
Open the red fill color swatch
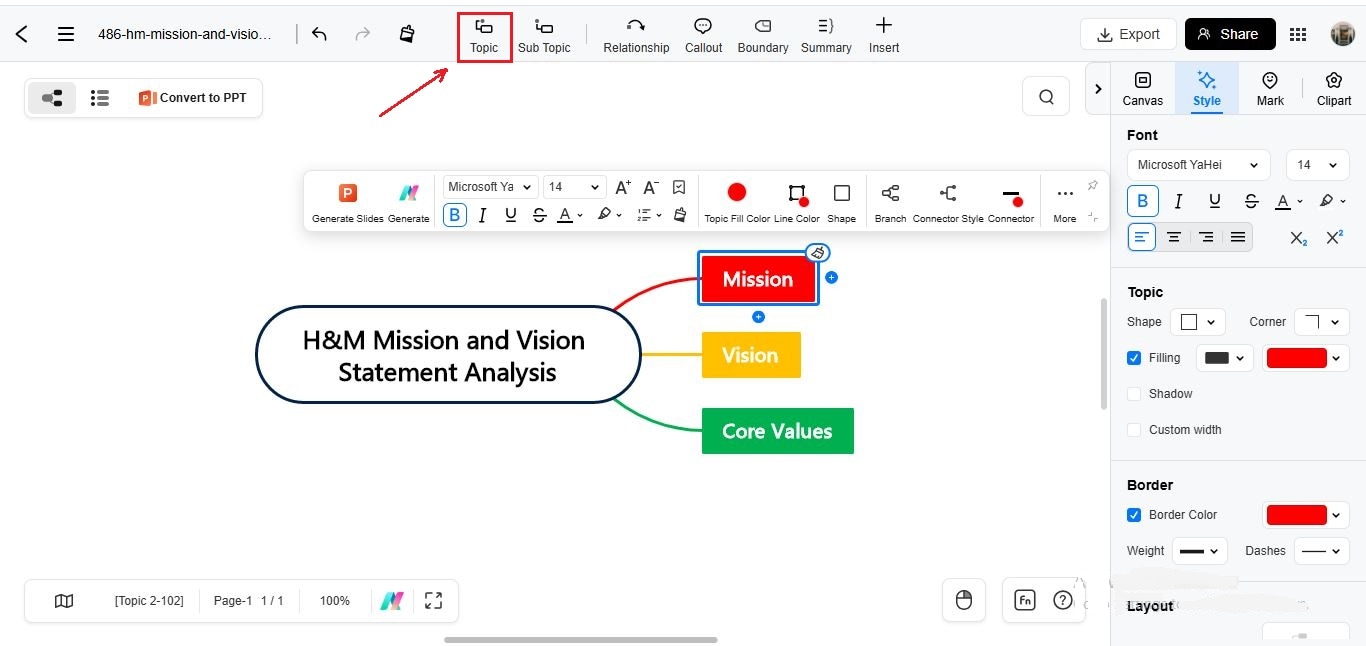(x=1306, y=358)
